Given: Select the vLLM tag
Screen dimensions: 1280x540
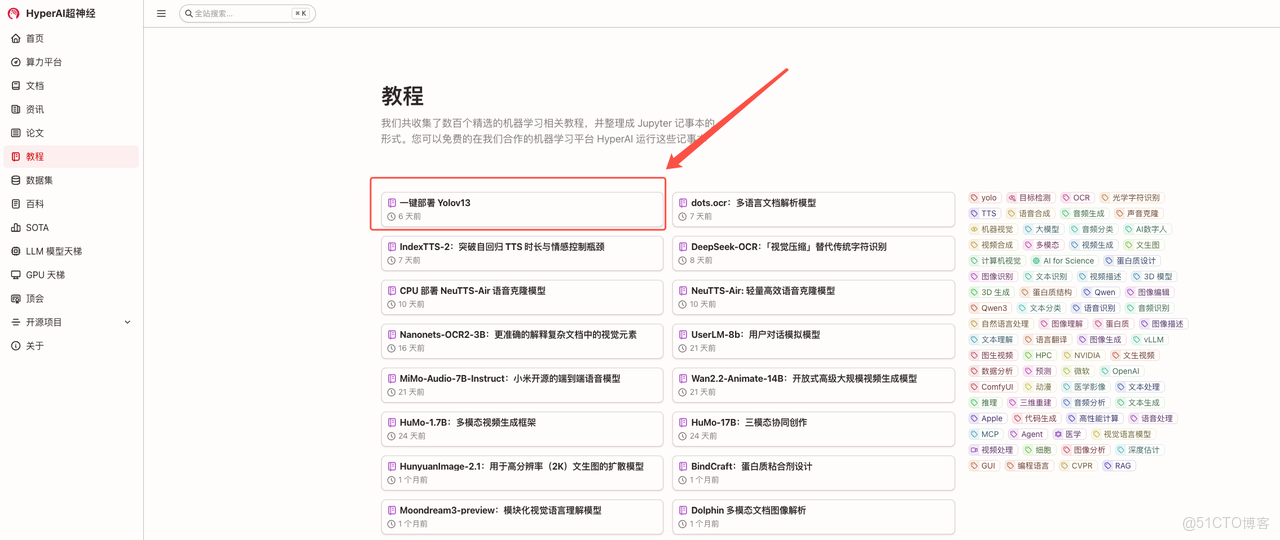Looking at the screenshot, I should pos(1148,340).
